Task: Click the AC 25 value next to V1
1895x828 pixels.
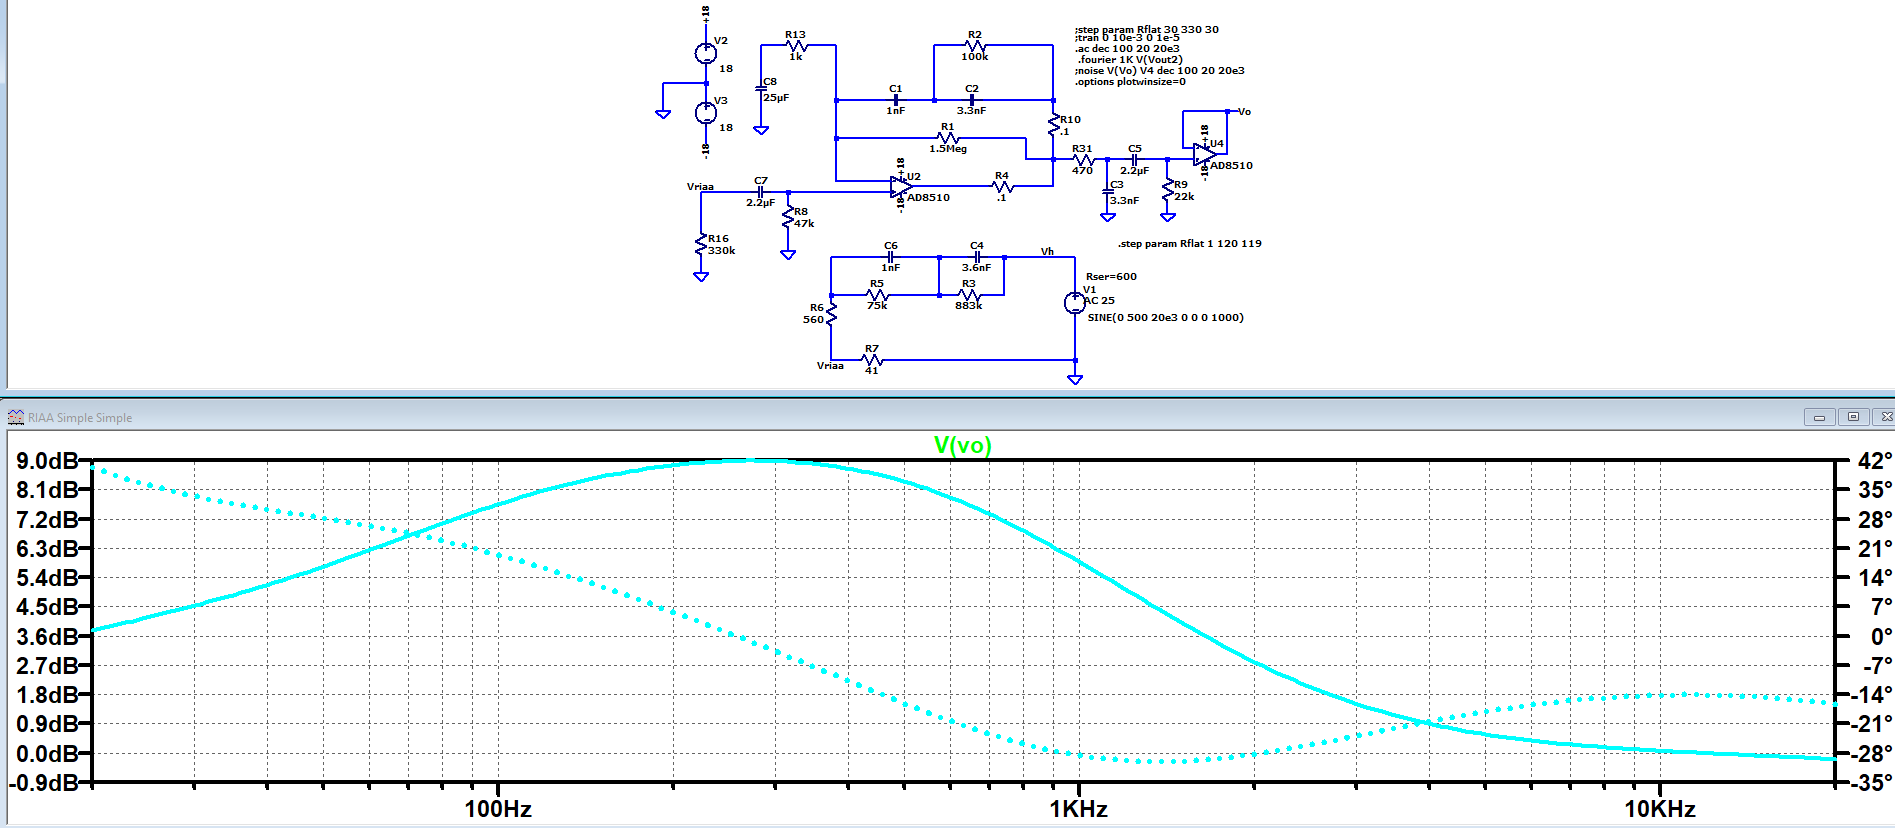Action: (x=1101, y=301)
